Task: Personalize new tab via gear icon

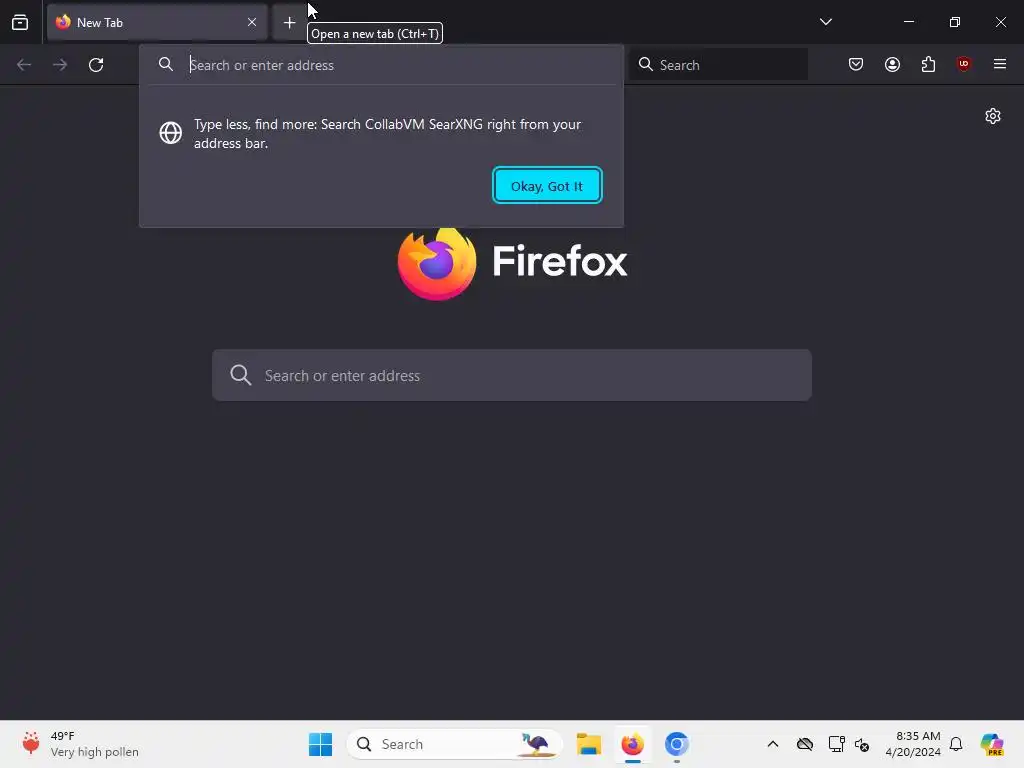Action: 993,116
